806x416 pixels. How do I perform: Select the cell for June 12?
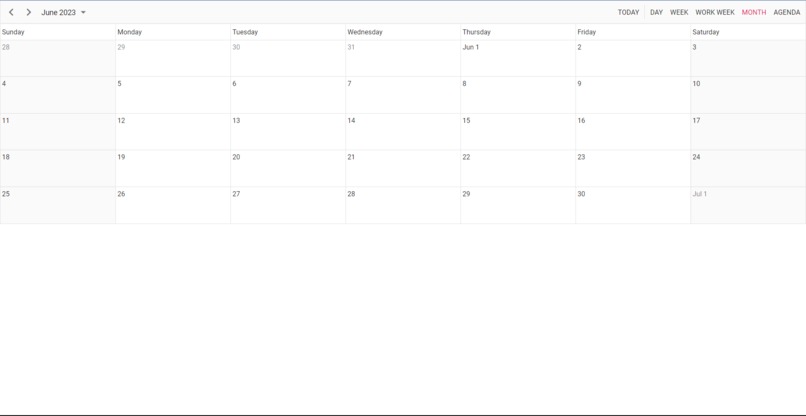(173, 132)
